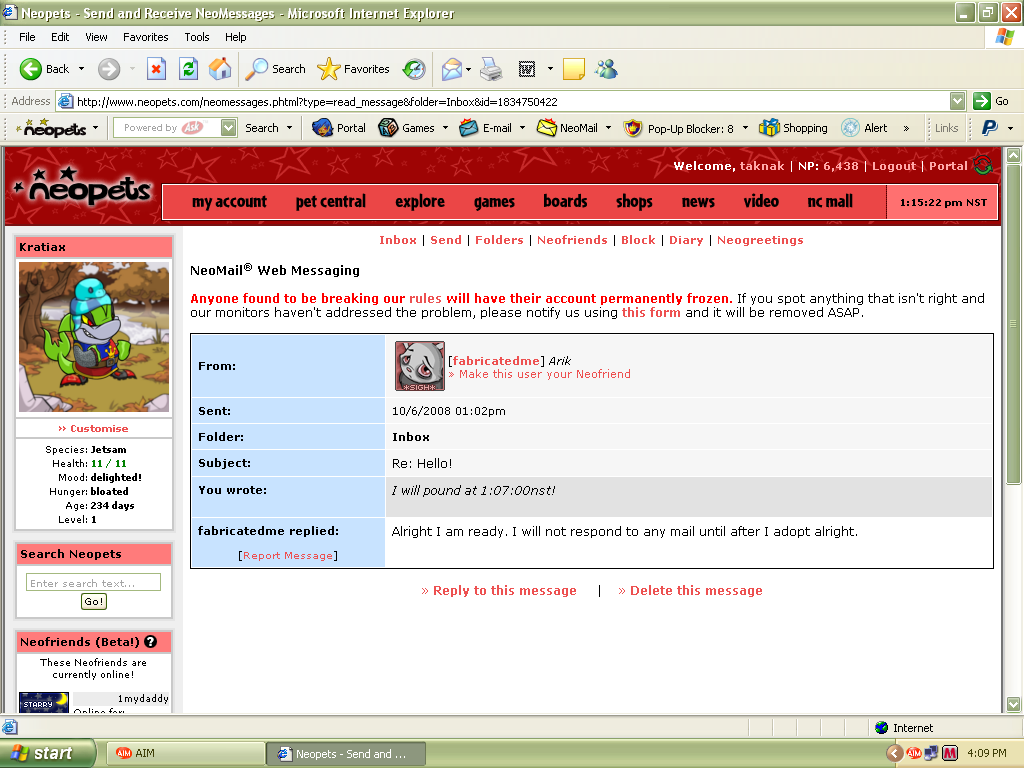
Task: Click the Go! button under Search Neopets
Action: (93, 601)
